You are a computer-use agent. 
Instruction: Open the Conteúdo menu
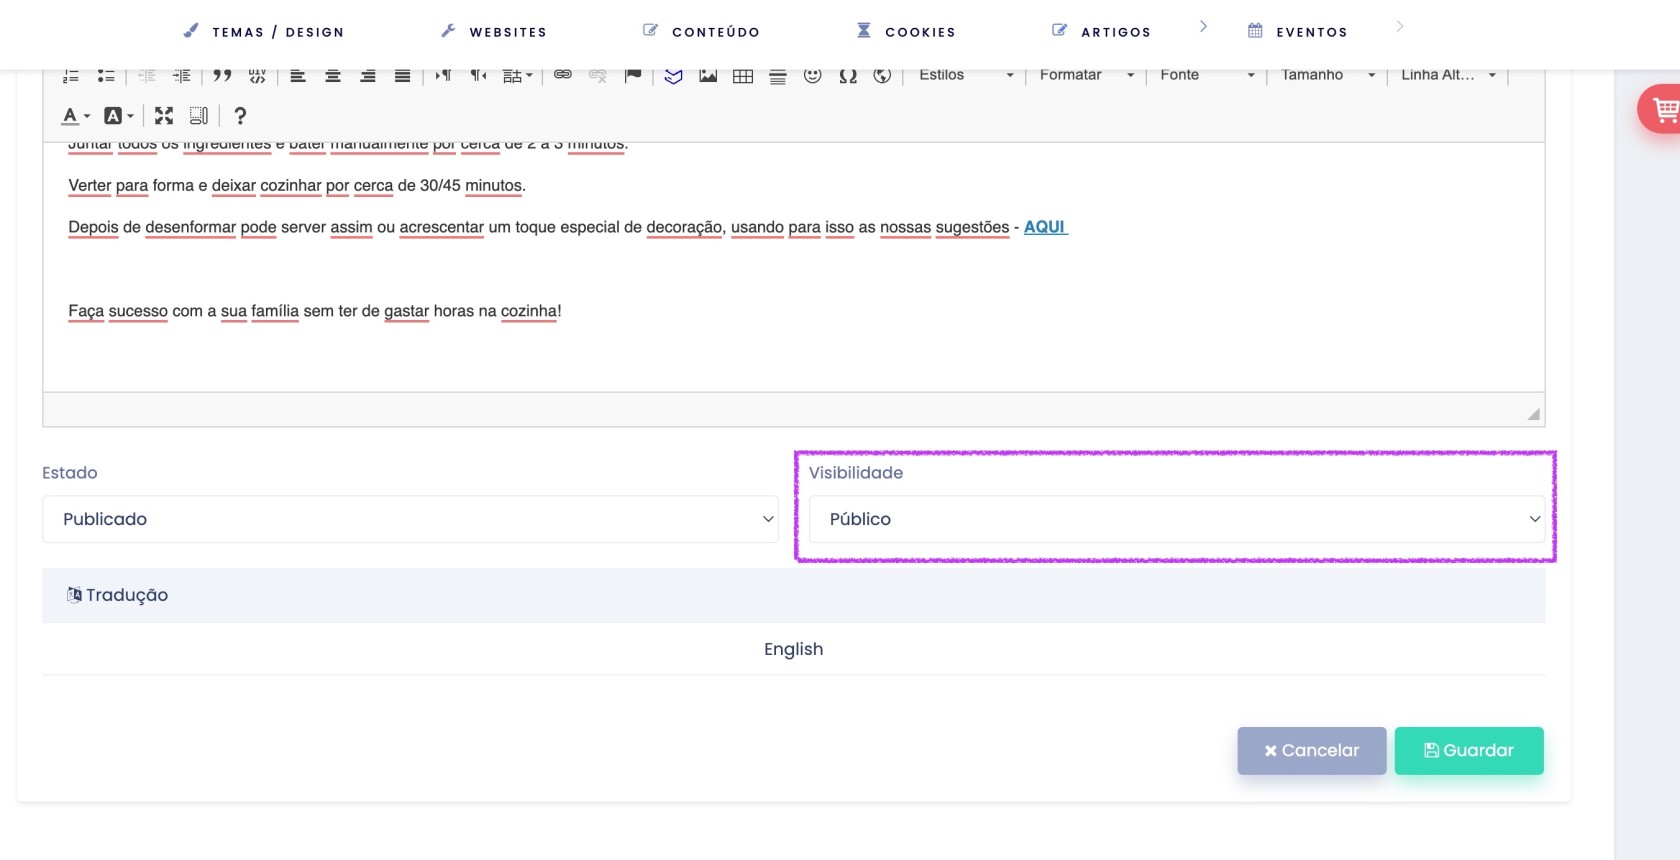(x=701, y=32)
